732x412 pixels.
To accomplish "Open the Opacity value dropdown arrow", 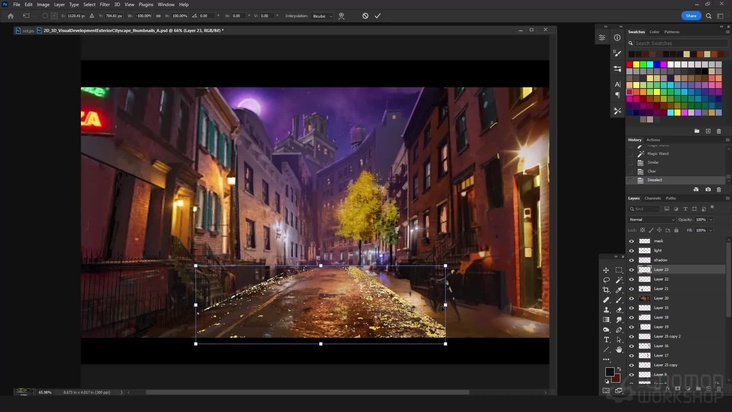I will coord(711,219).
